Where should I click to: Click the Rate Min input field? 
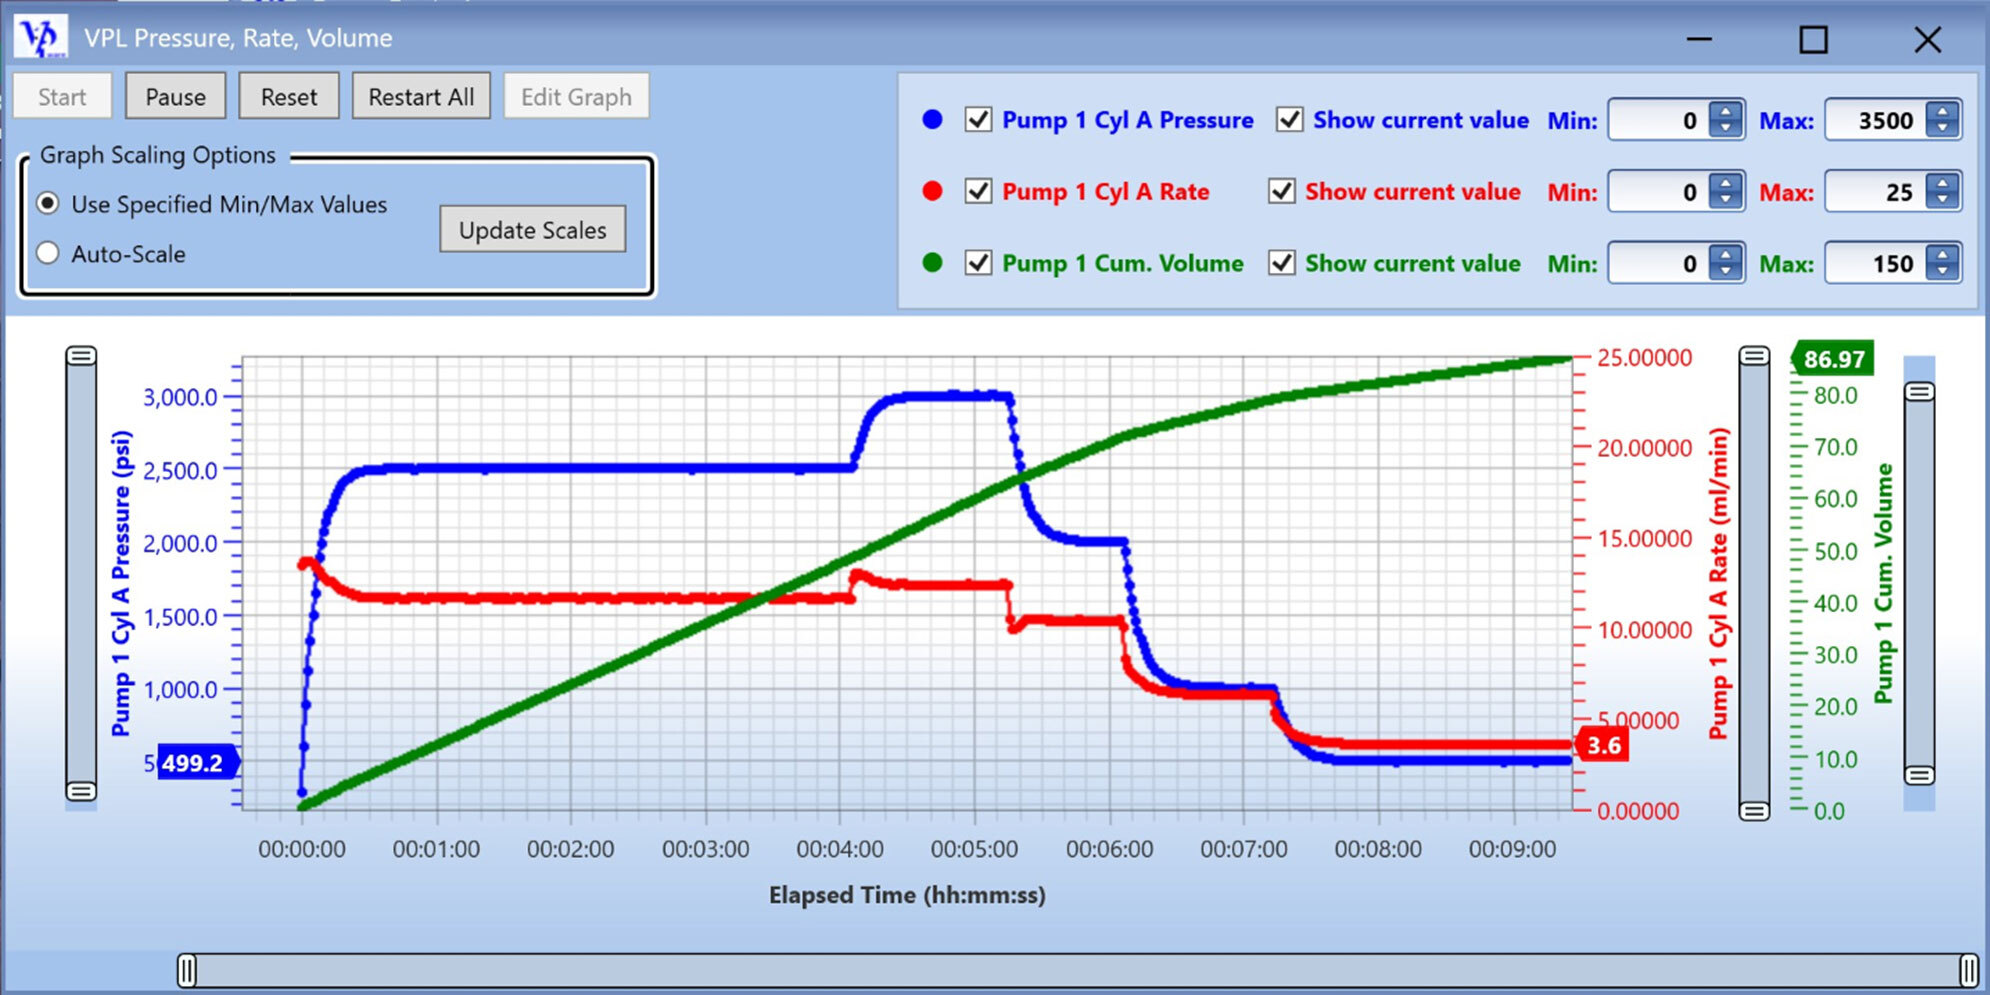coord(1660,192)
